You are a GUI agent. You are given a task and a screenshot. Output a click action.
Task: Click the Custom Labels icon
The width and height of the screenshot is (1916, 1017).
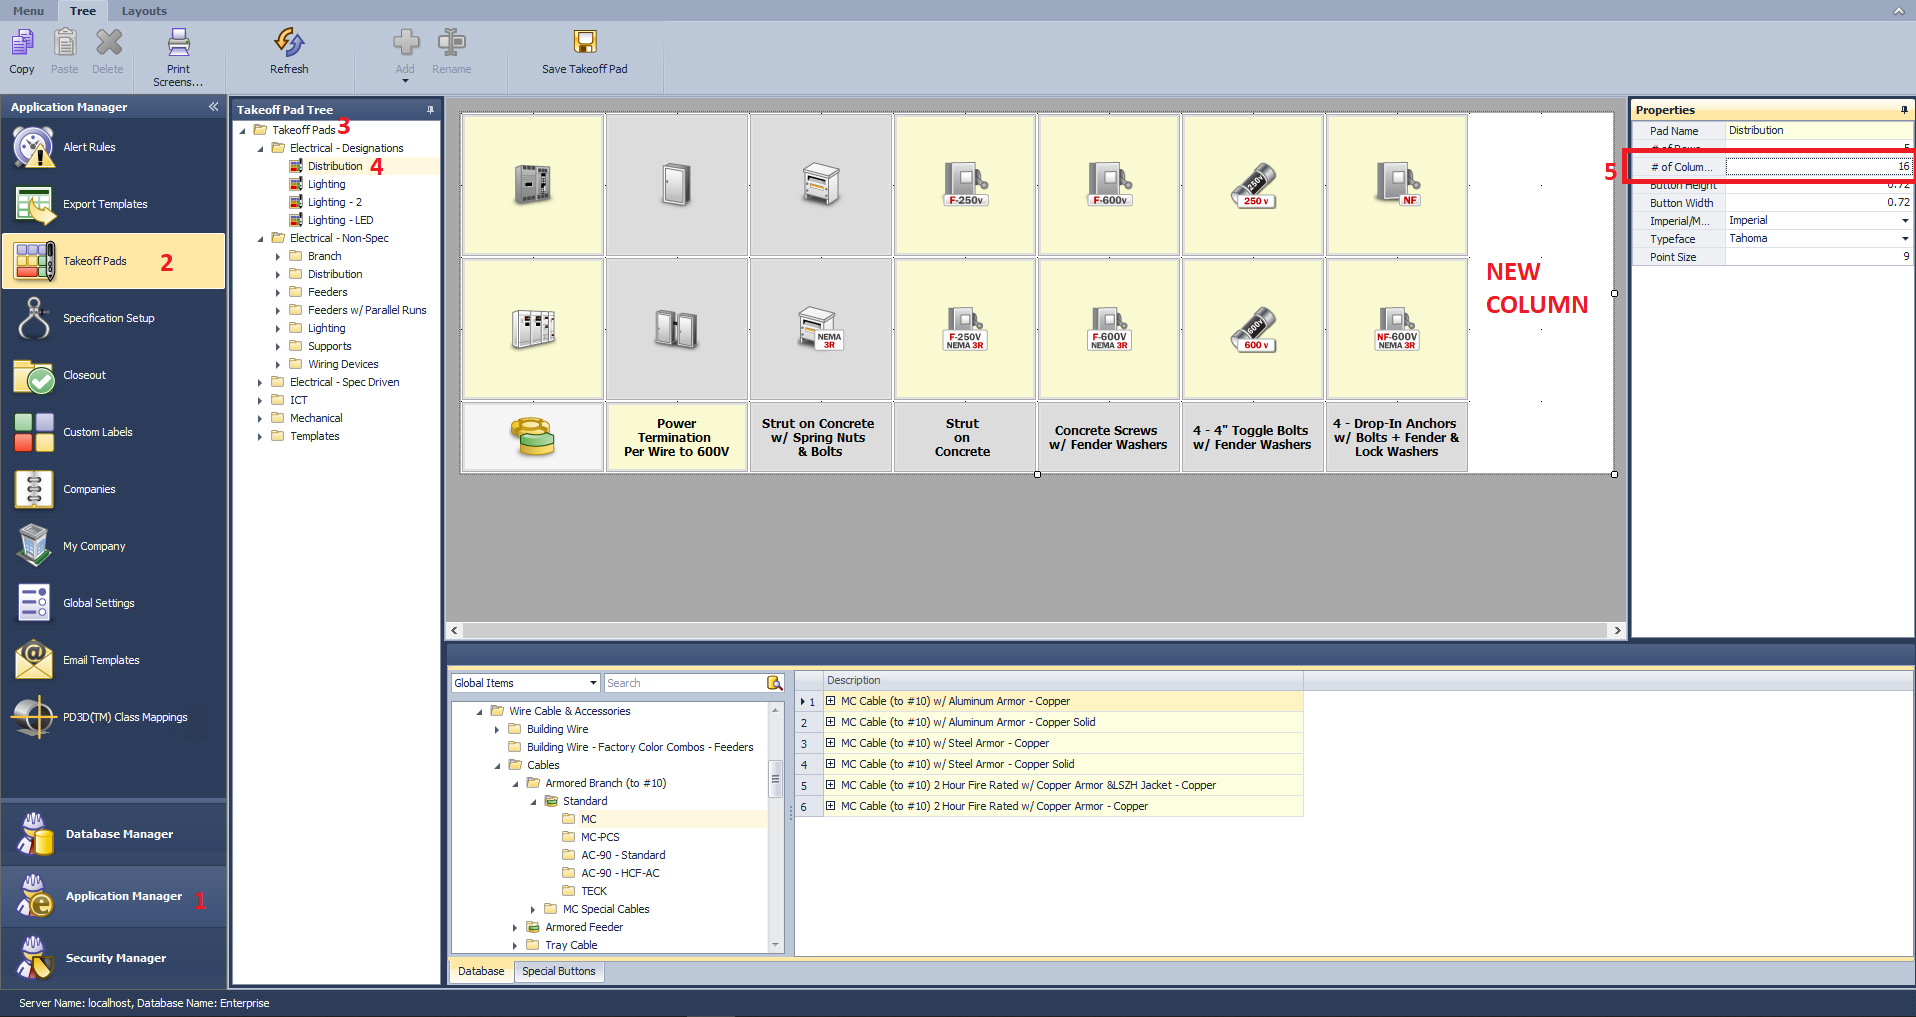(x=97, y=431)
